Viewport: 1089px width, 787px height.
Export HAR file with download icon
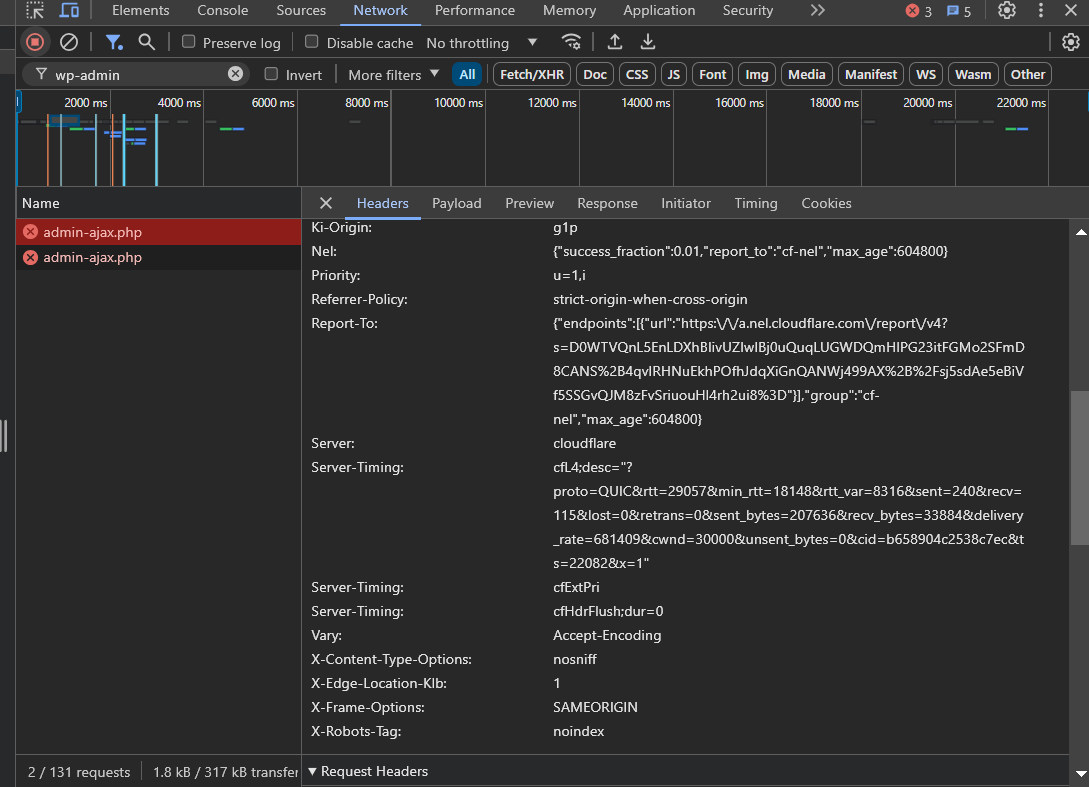pos(648,42)
